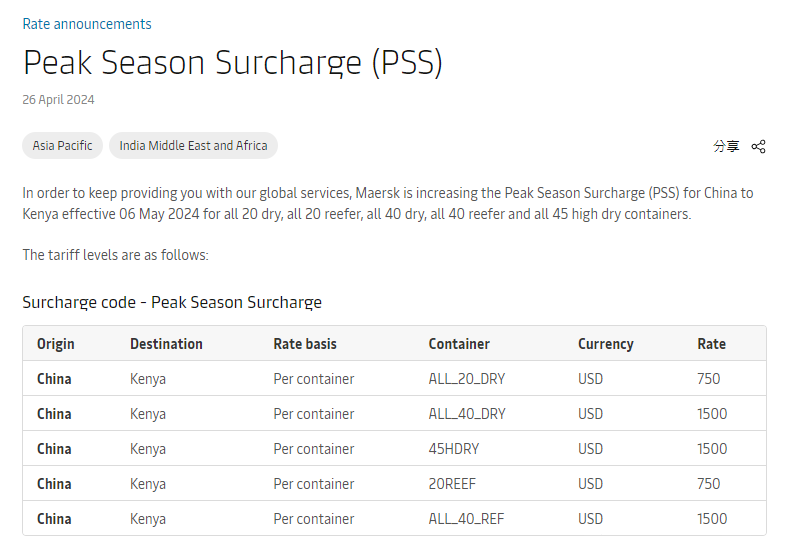This screenshot has width=795, height=554.
Task: Click the Rate column header
Action: coord(711,344)
